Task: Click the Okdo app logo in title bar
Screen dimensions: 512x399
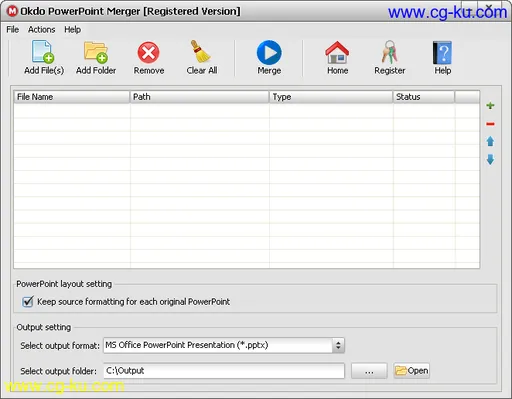Action: (12, 11)
